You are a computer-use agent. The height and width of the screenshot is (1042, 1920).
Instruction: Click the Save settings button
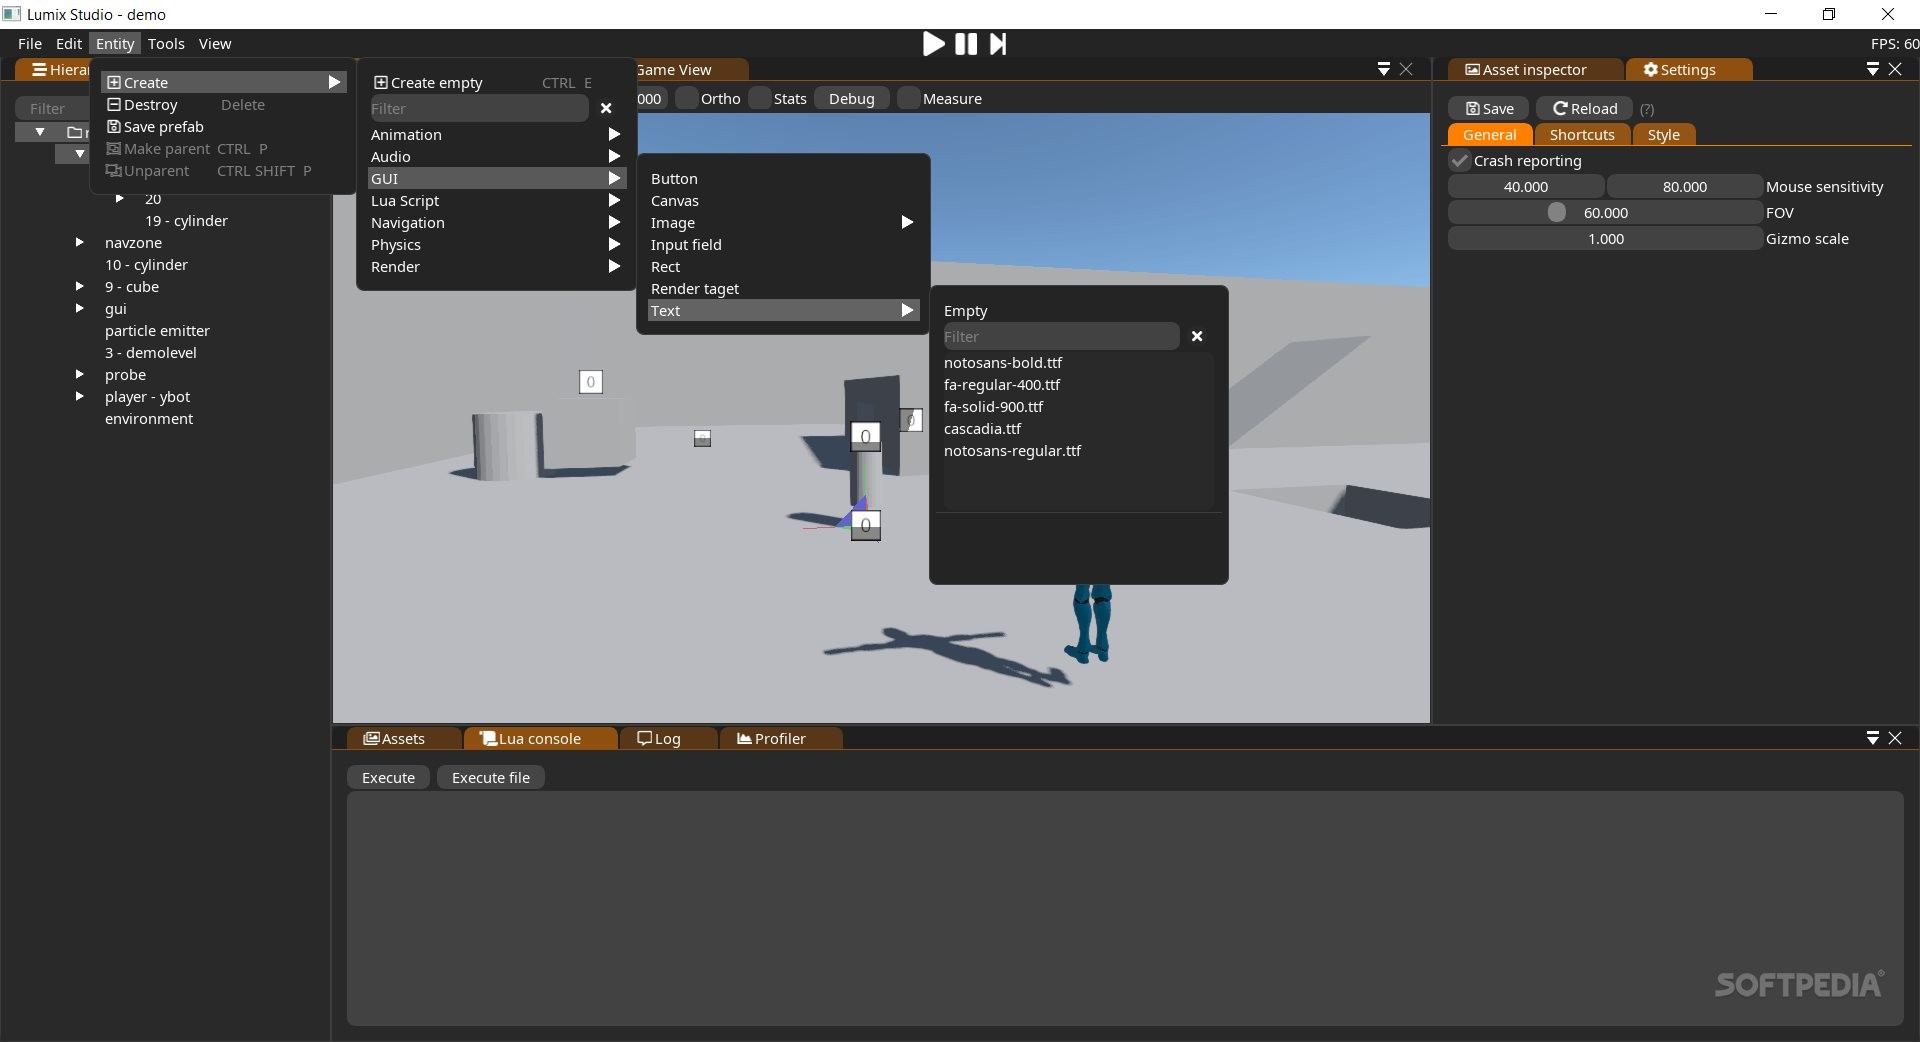pos(1489,108)
